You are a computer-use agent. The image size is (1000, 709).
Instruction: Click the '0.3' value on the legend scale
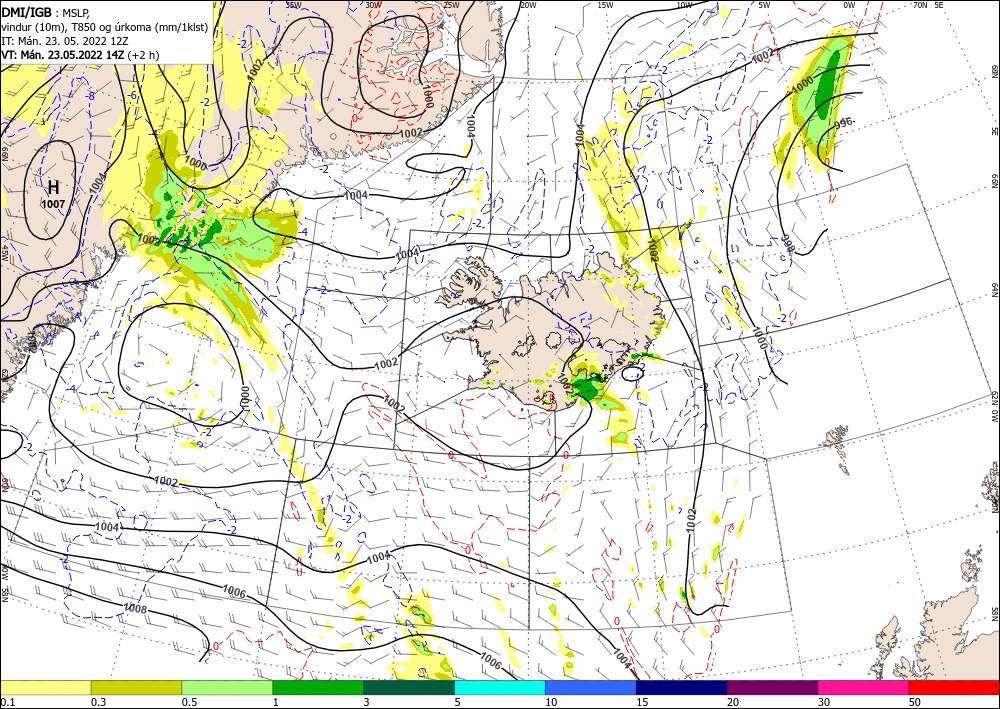click(98, 702)
